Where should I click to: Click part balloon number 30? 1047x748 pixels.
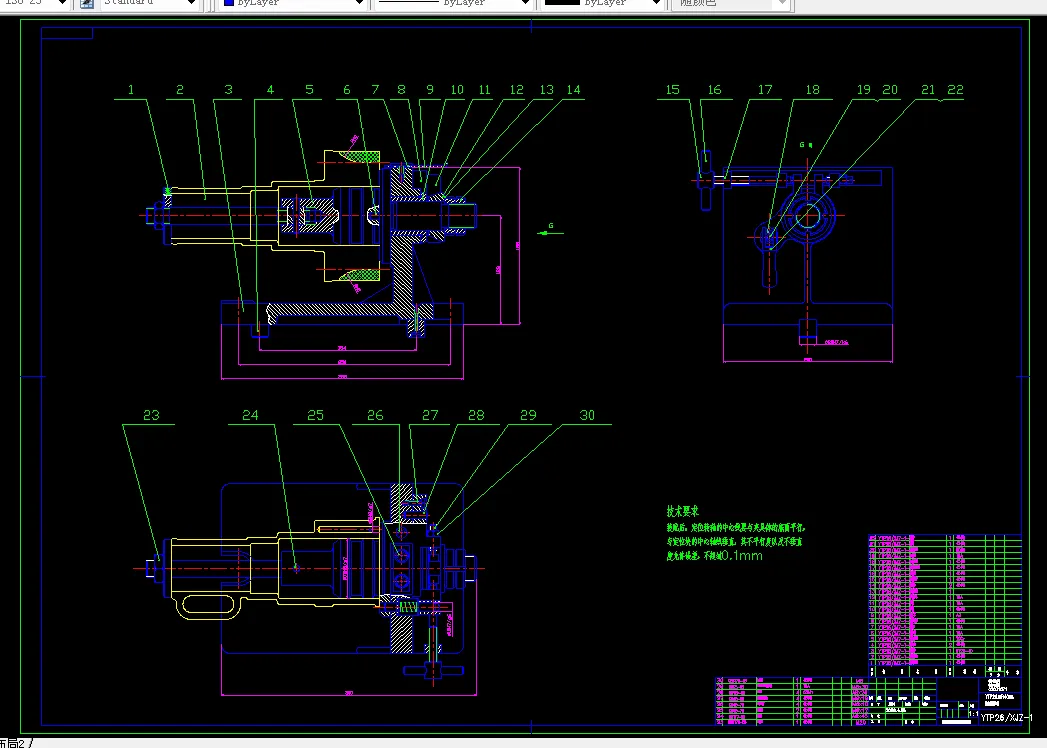587,415
